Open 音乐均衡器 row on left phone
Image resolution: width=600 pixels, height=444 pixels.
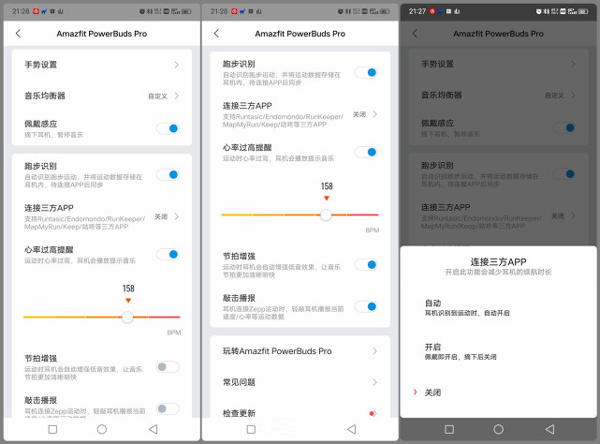pyautogui.click(x=102, y=96)
